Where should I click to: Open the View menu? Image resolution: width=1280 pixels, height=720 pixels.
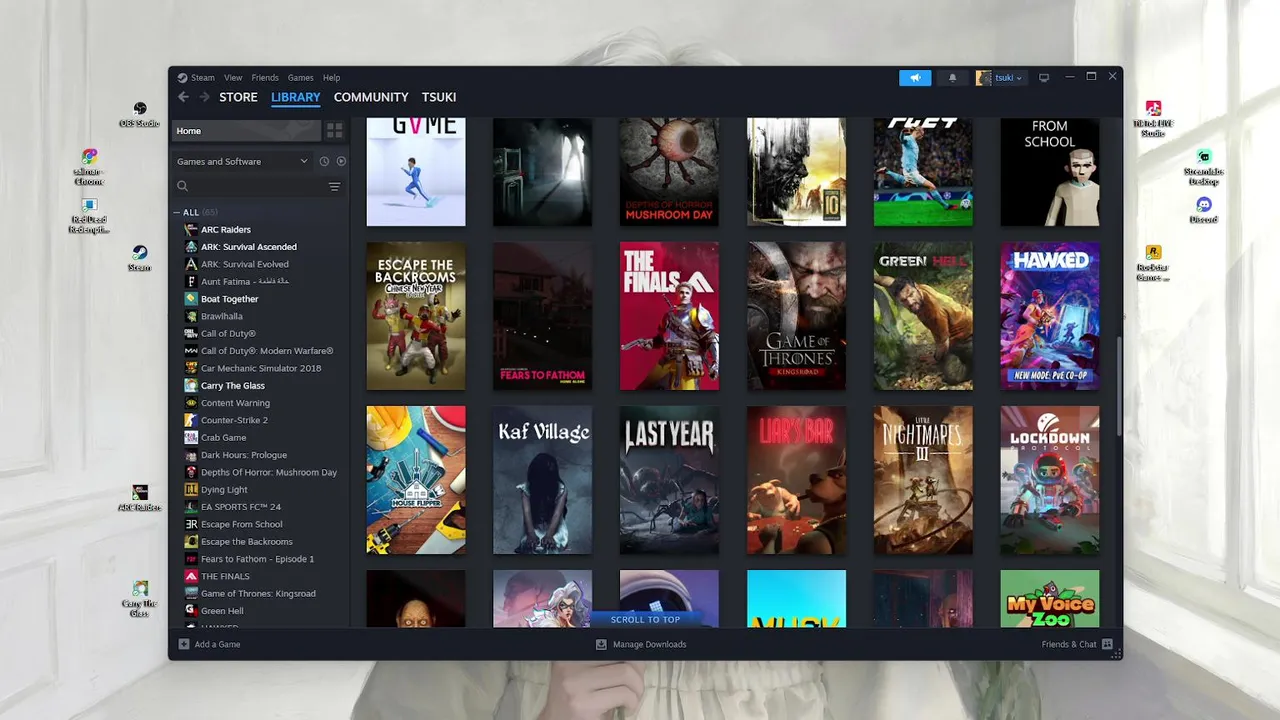pos(233,77)
